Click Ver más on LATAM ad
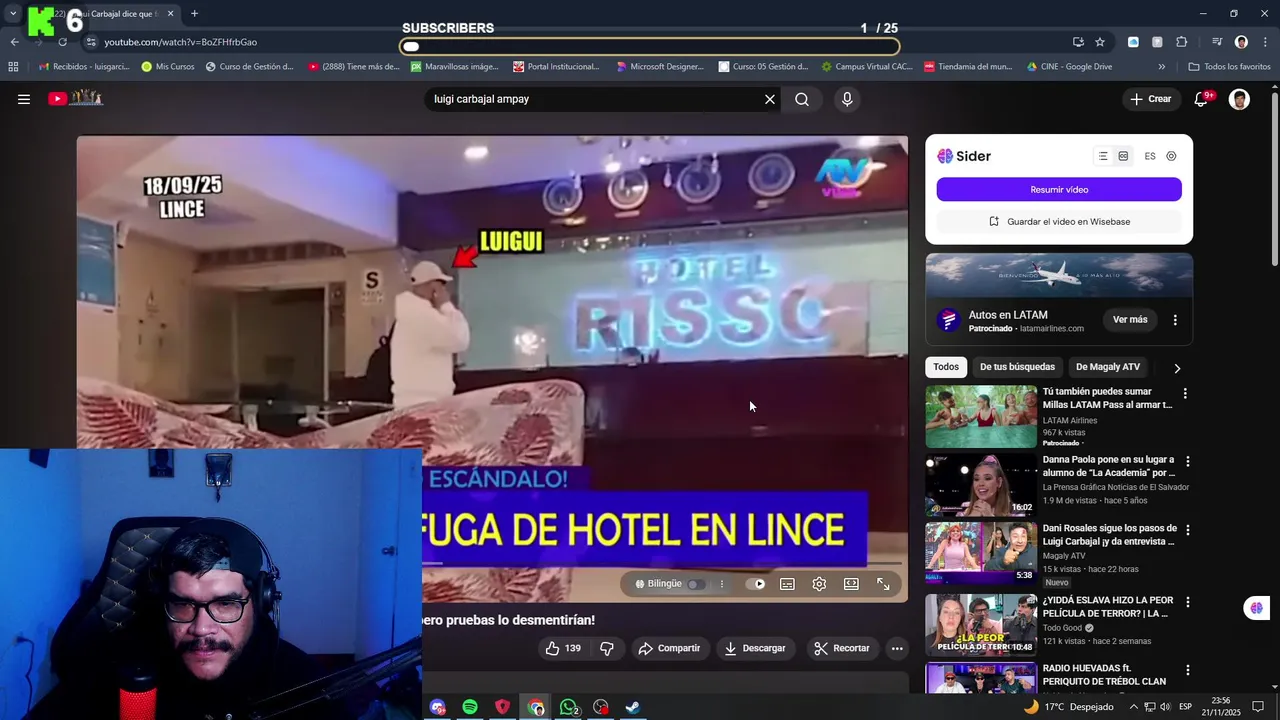The image size is (1280, 720). pos(1130,320)
